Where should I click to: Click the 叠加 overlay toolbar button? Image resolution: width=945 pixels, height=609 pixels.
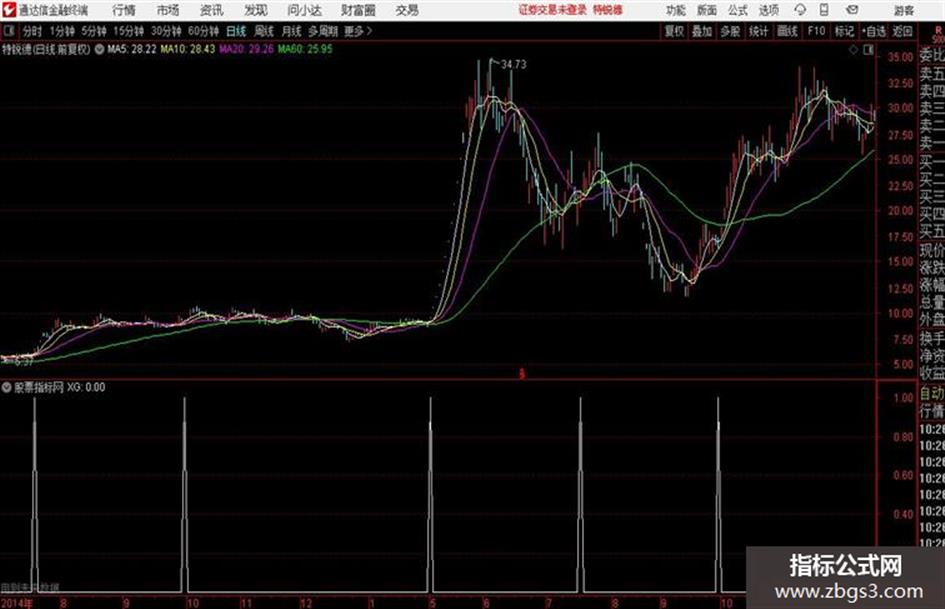(702, 31)
